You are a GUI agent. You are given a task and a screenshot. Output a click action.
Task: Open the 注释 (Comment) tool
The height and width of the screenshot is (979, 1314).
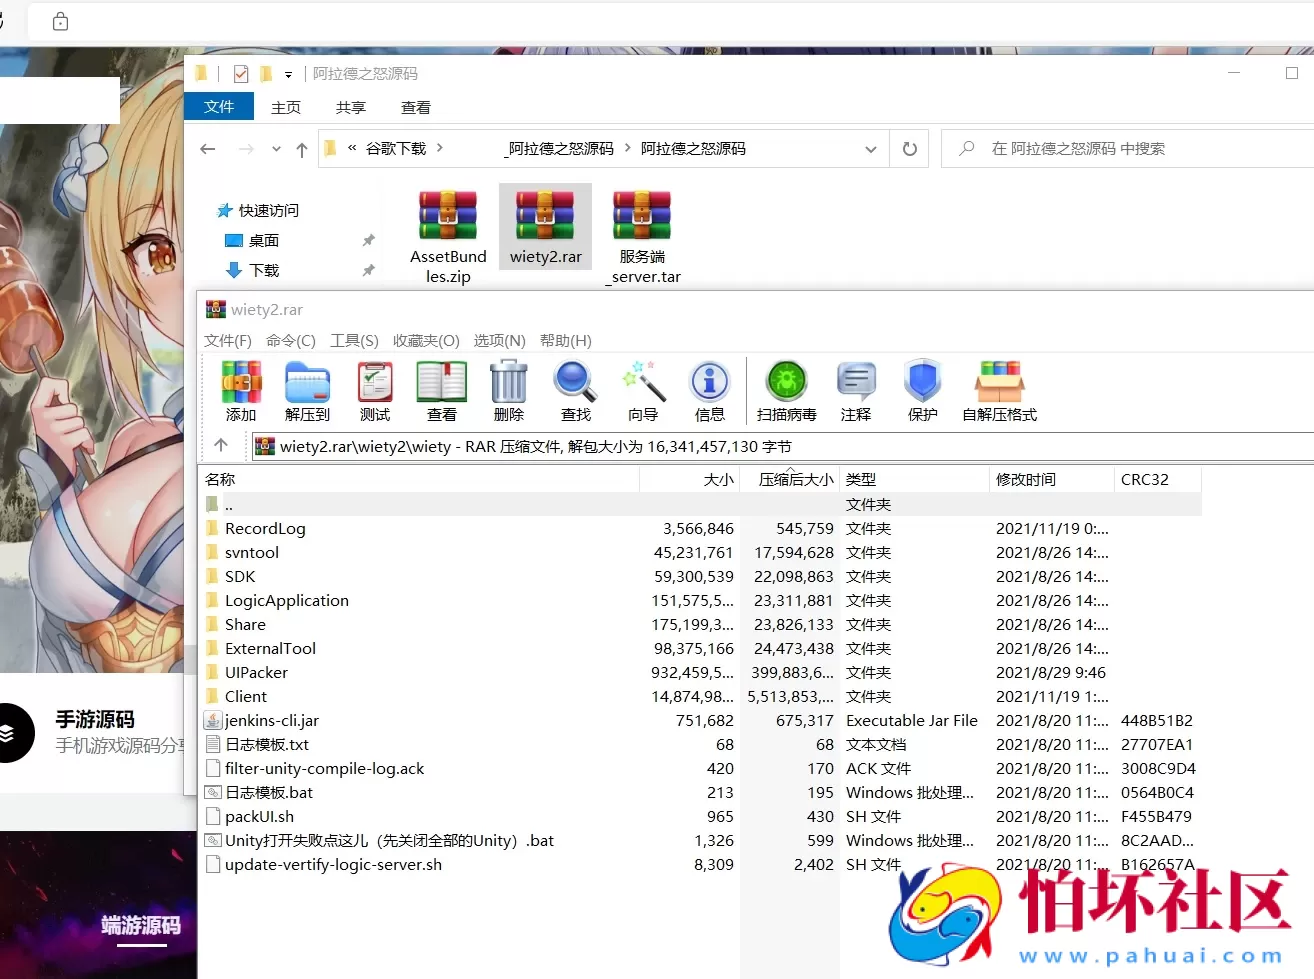pyautogui.click(x=856, y=390)
